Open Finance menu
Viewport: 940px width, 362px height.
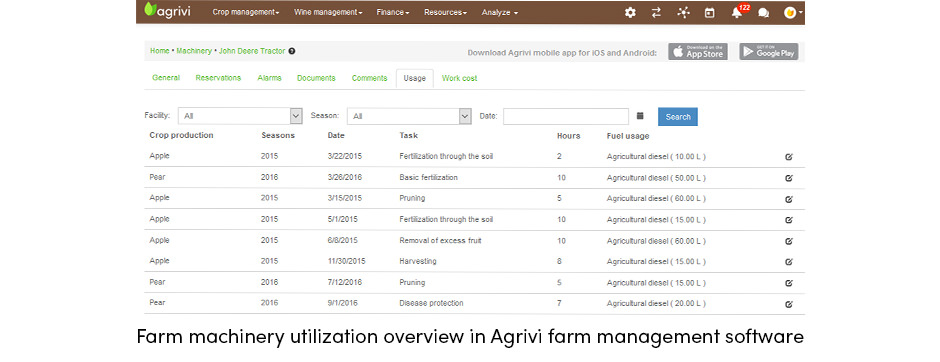[393, 12]
